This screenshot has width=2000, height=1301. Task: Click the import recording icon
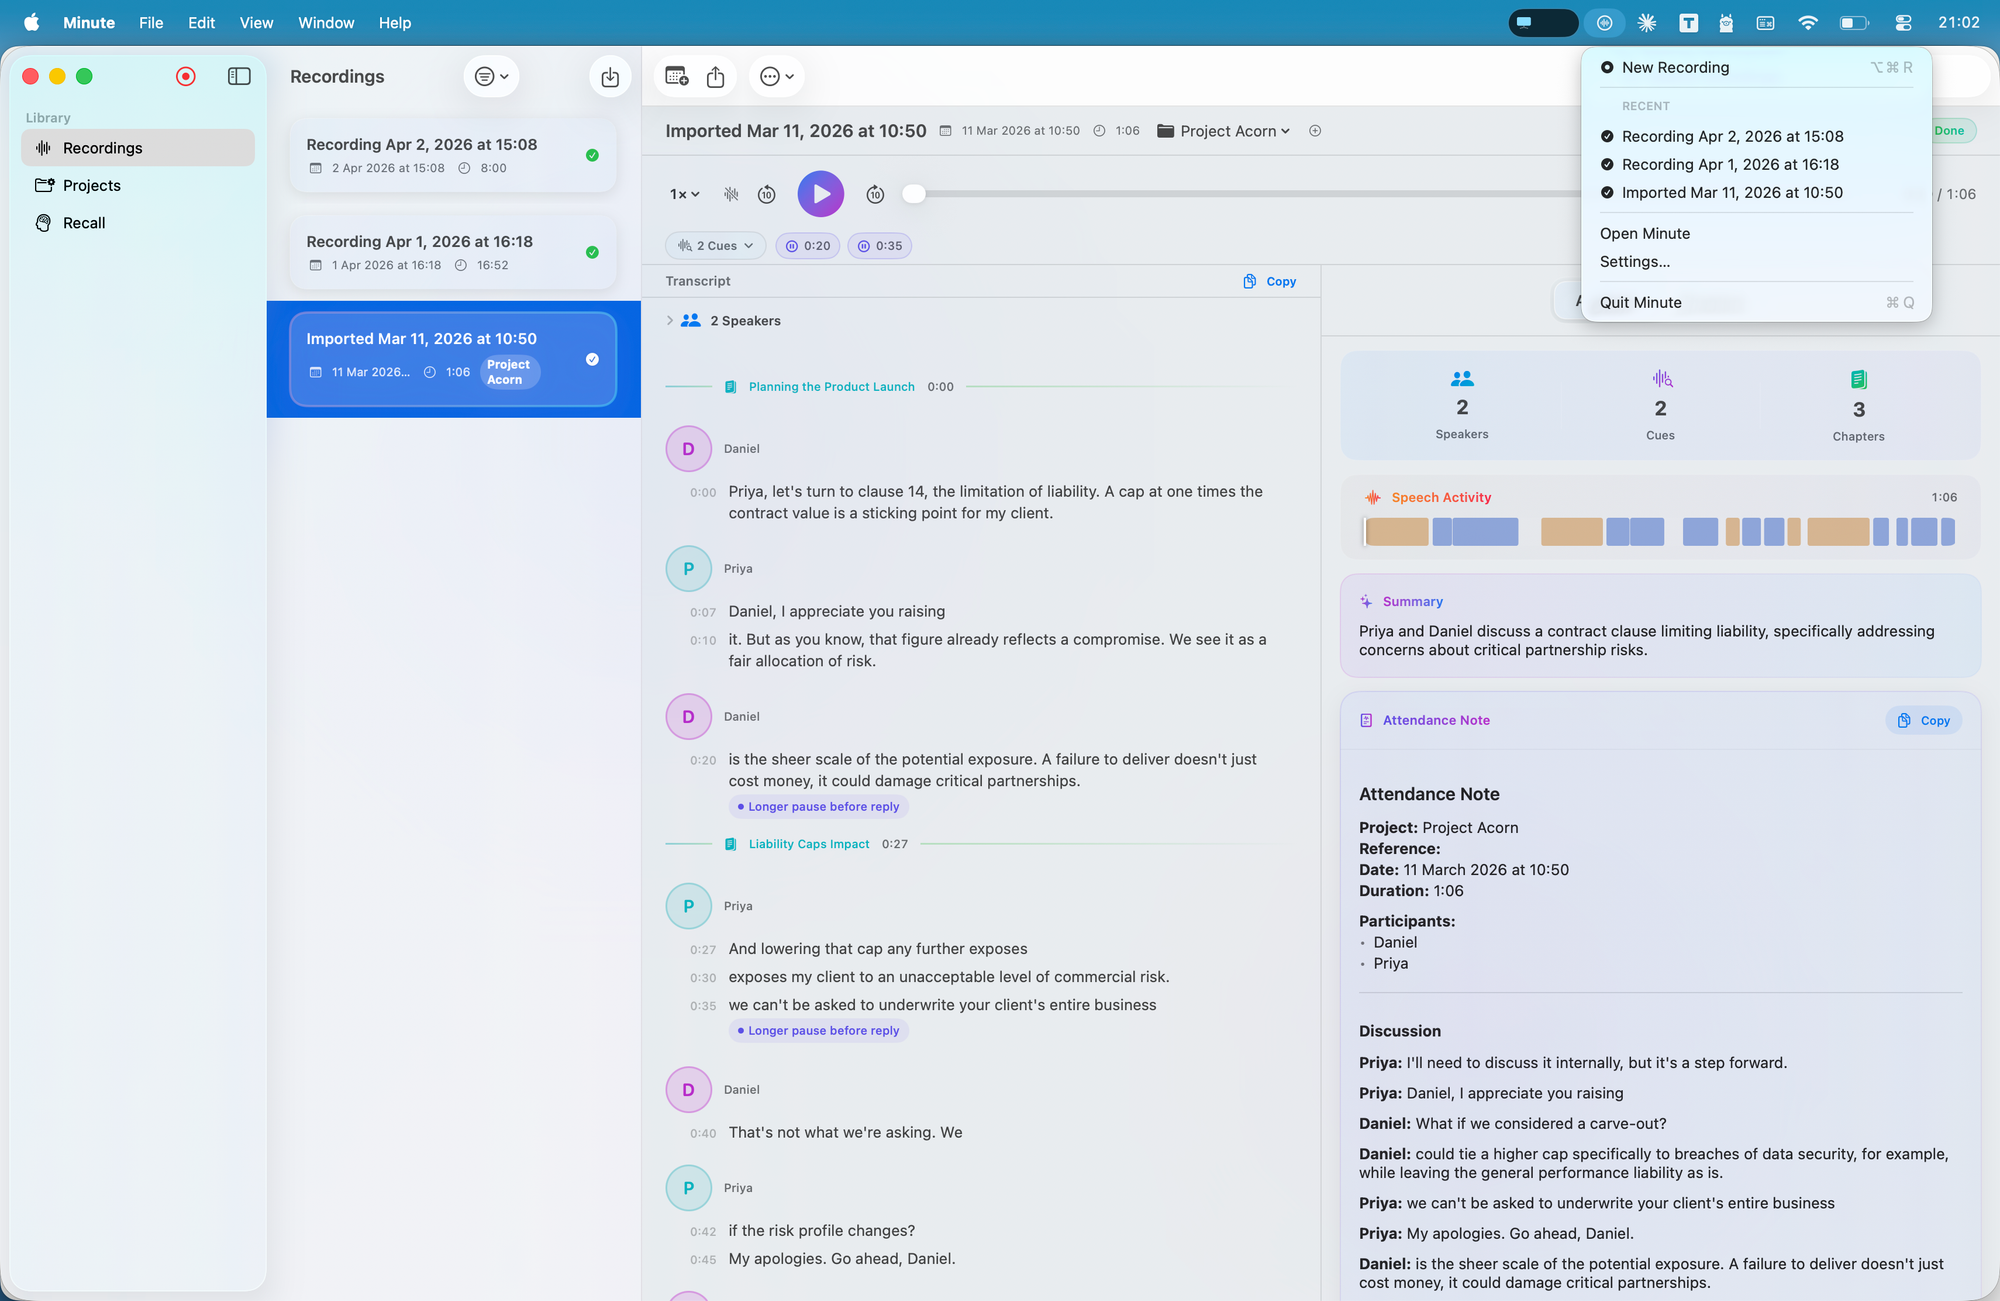click(610, 77)
